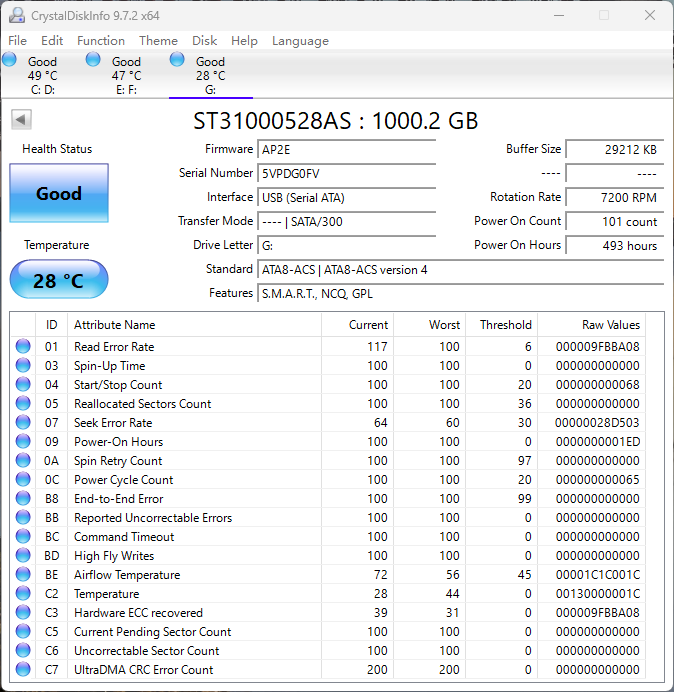Click the previous disk arrow button

pyautogui.click(x=21, y=120)
